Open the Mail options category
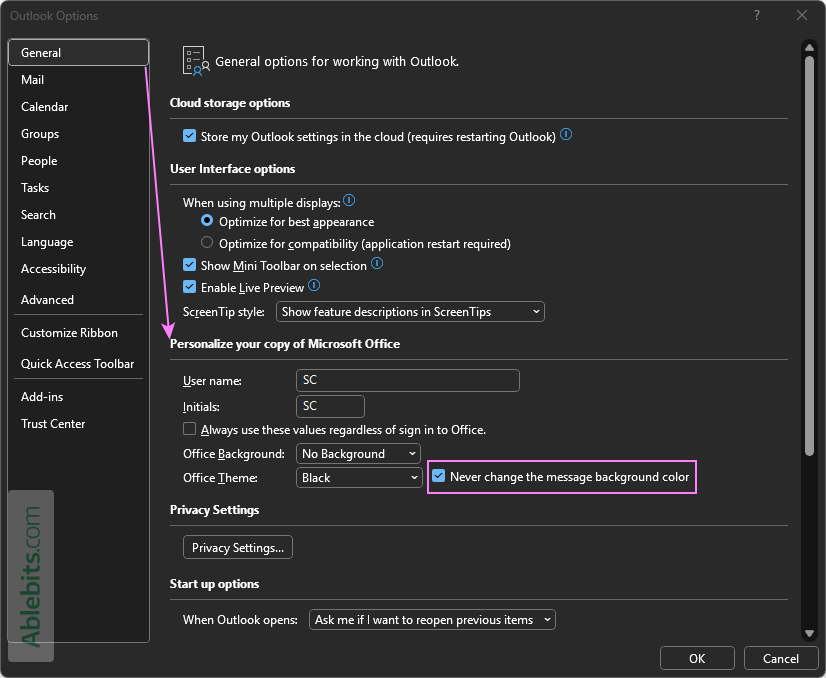This screenshot has width=826, height=678. click(x=78, y=80)
